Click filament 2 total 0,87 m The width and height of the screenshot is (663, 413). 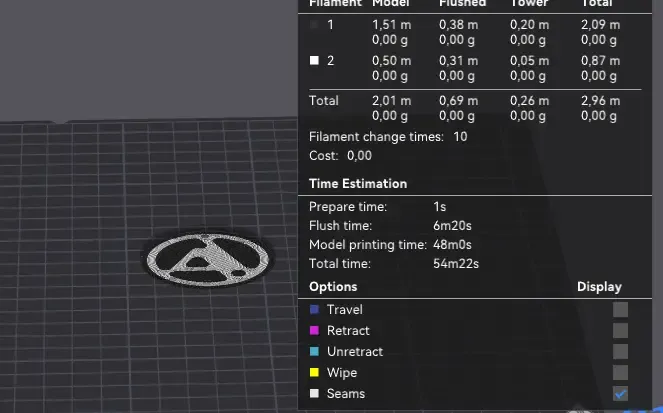[600, 61]
